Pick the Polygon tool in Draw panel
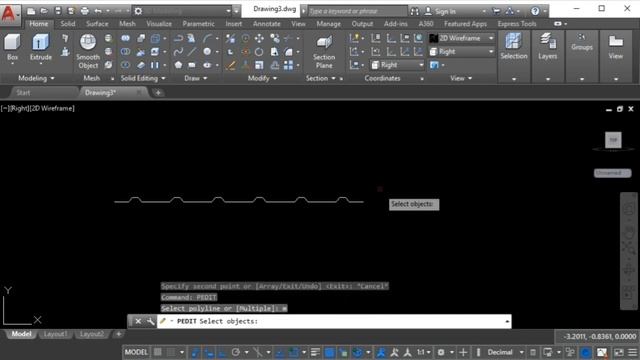This screenshot has width=640, height=360. [178, 65]
